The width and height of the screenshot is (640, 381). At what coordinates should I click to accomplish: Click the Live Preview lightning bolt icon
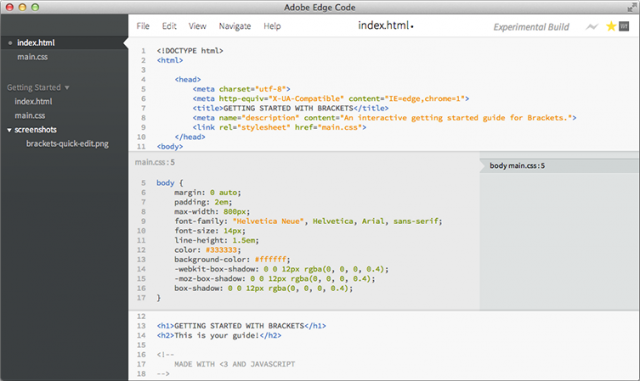coord(591,27)
